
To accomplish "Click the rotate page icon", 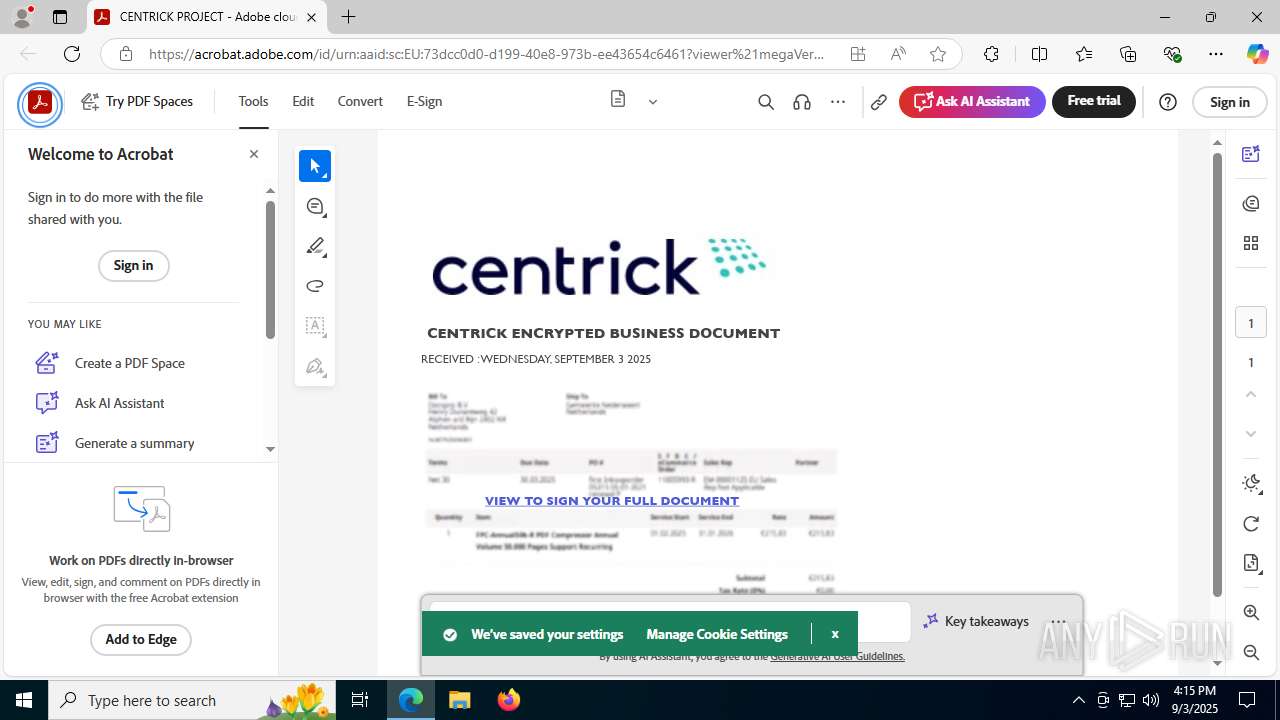I will tap(1251, 524).
